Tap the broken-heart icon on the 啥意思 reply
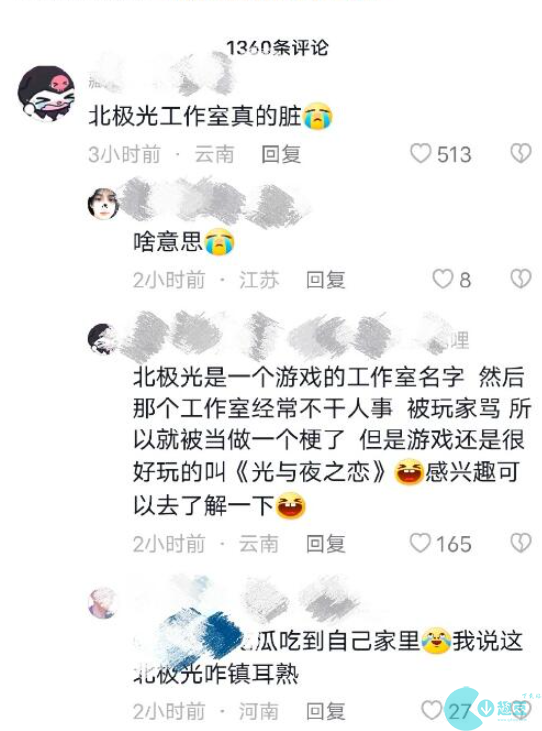This screenshot has height=731, width=542. [521, 279]
